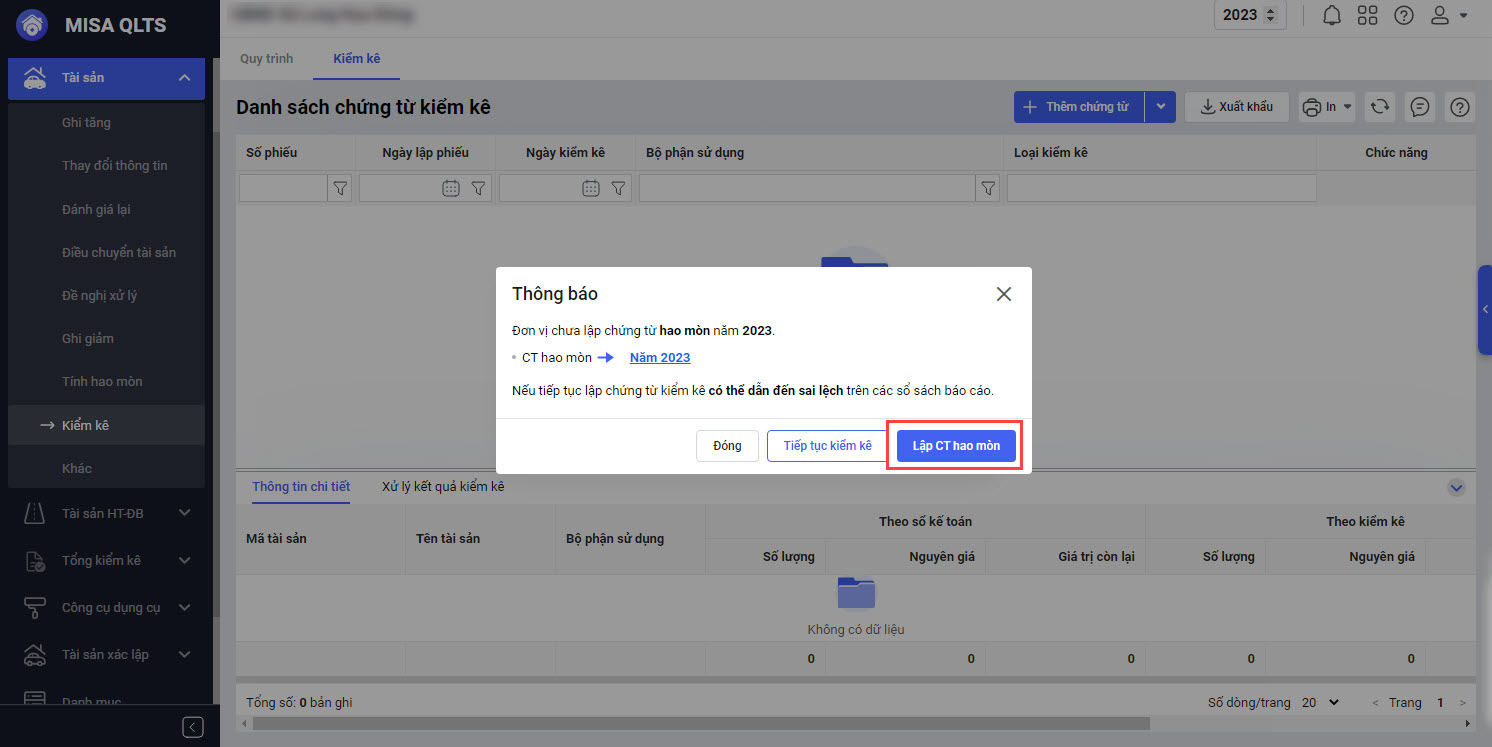Click the Năm 2023 link
This screenshot has height=747, width=1492.
[x=660, y=358]
